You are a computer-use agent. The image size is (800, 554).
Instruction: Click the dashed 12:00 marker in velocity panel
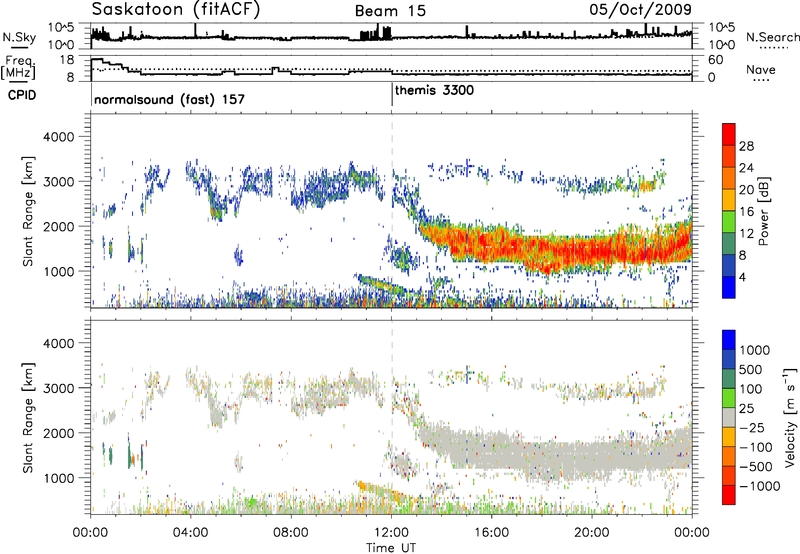[x=392, y=417]
